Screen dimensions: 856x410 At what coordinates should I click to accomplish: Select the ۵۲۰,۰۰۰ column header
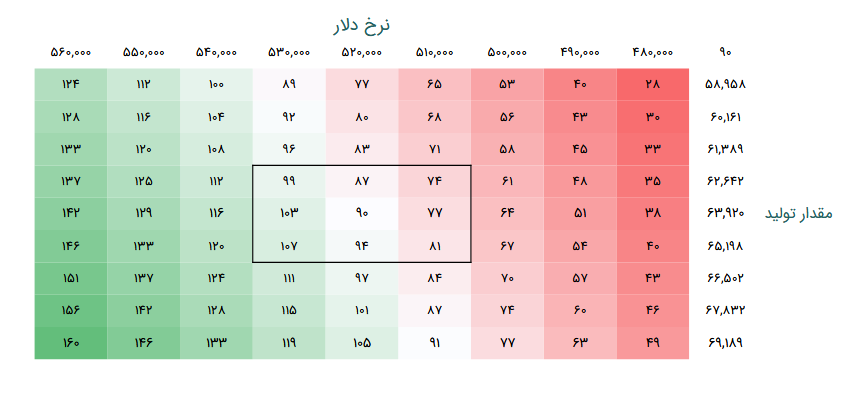[362, 52]
